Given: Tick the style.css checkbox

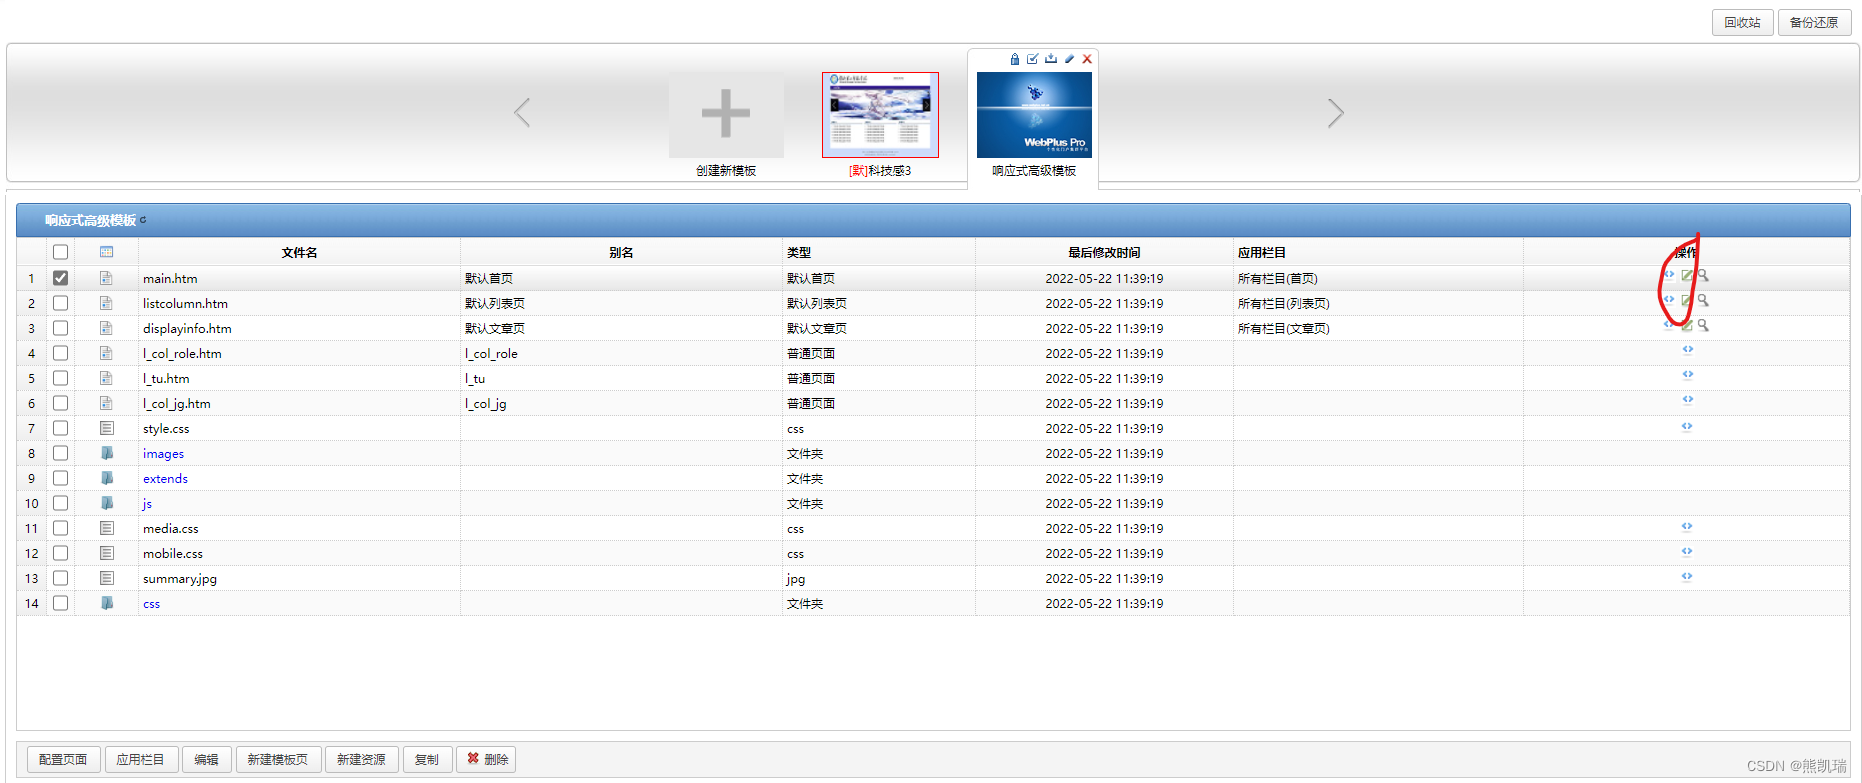Looking at the screenshot, I should tap(61, 428).
